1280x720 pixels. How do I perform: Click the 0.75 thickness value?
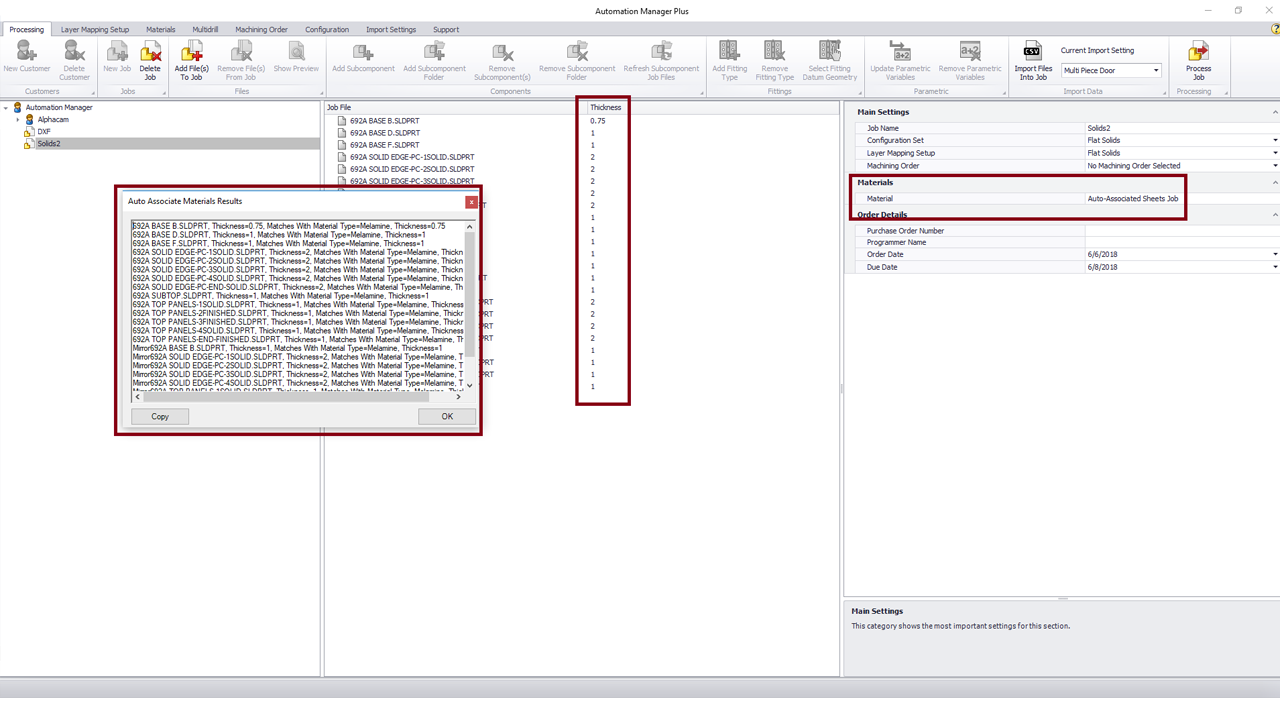tap(597, 121)
